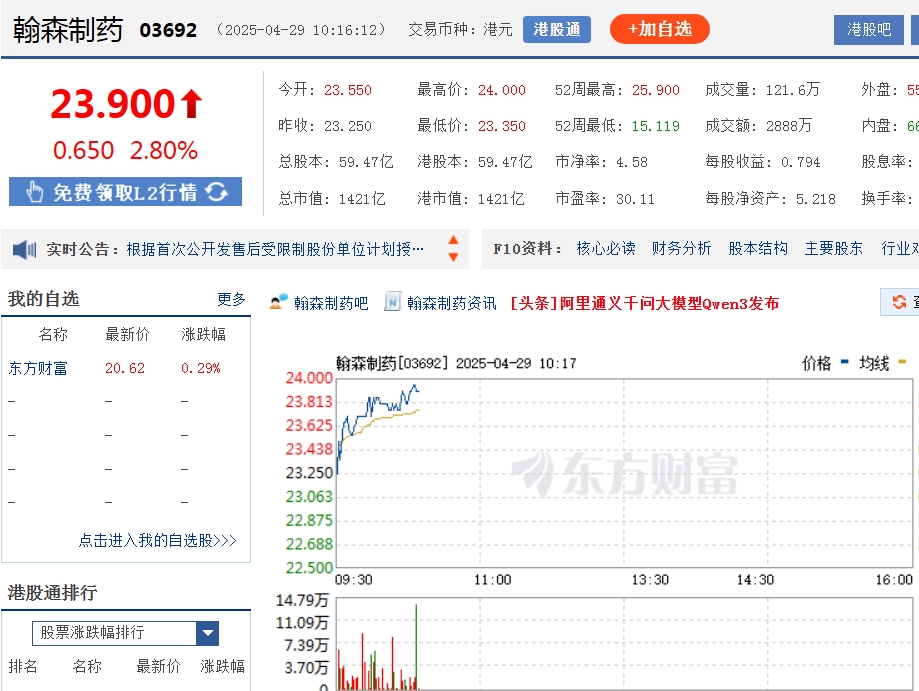919x691 pixels.
Task: Click the 港股通 blue badge button
Action: click(x=557, y=29)
